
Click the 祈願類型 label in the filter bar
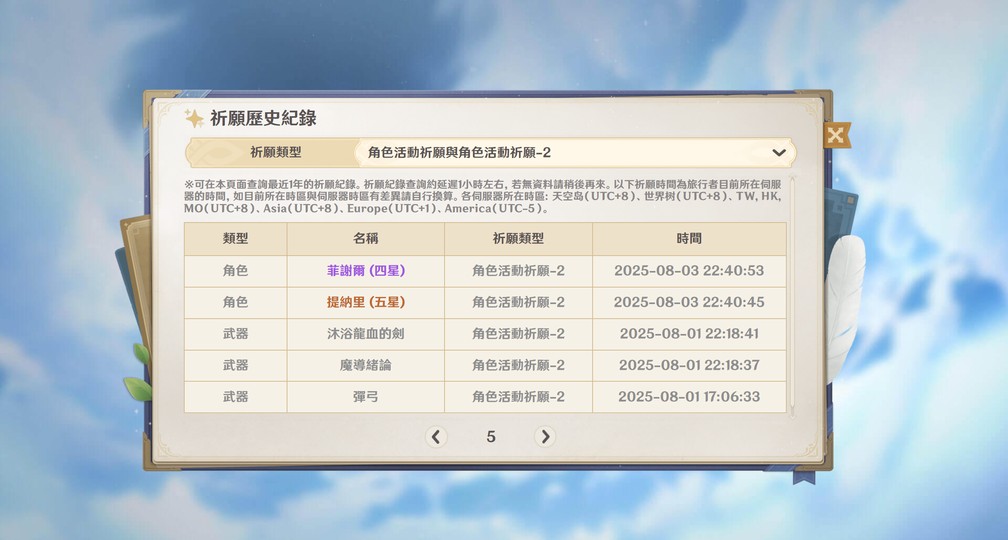pos(276,152)
